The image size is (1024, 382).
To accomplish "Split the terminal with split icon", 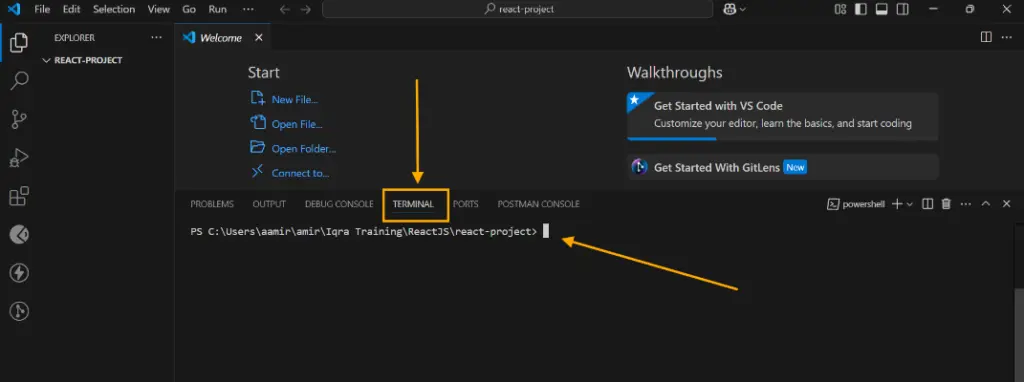I will (x=927, y=204).
